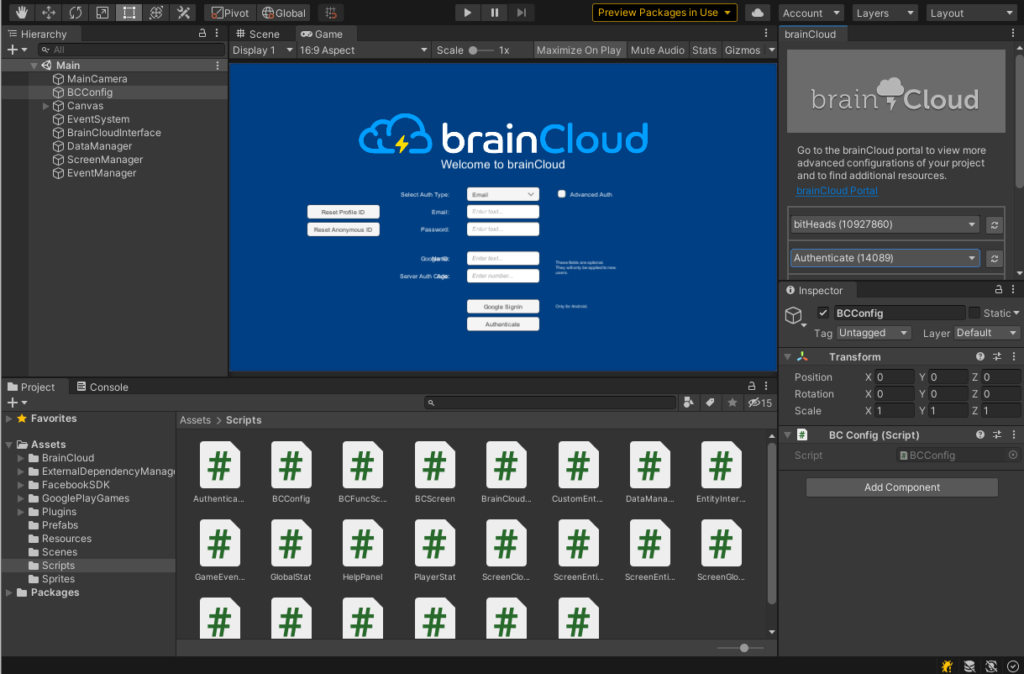Toggle Maximize On Play
This screenshot has width=1024, height=674.
579,50
